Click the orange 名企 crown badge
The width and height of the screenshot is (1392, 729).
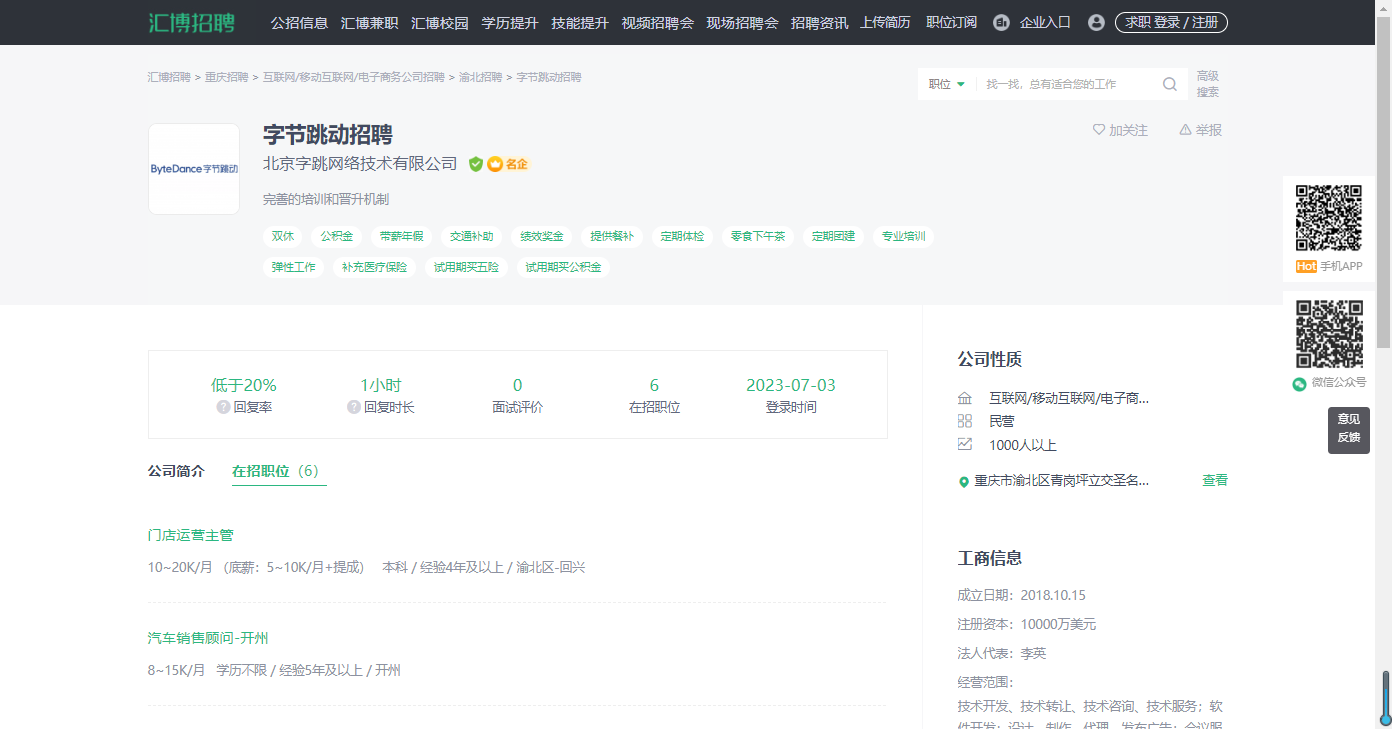pyautogui.click(x=507, y=164)
